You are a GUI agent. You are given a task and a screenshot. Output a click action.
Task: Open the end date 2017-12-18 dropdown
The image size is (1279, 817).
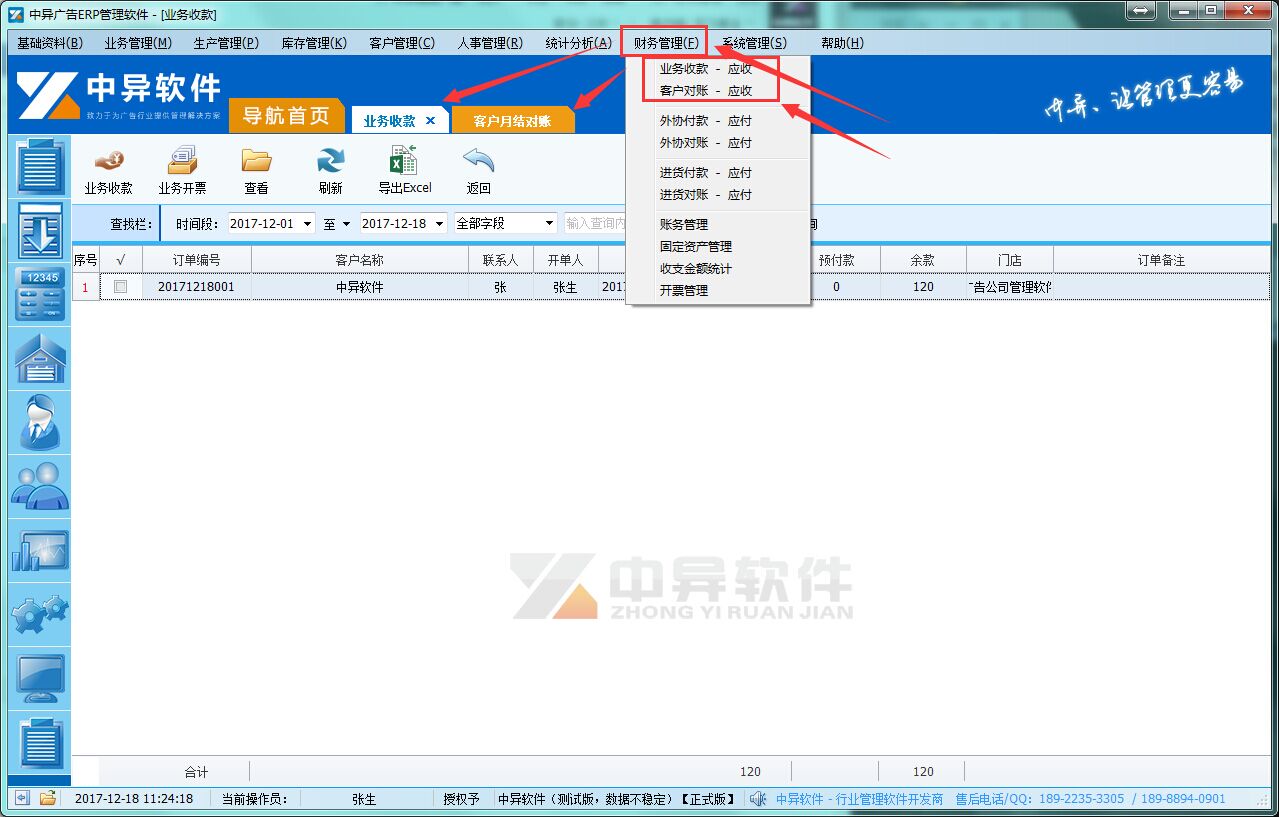click(x=439, y=224)
